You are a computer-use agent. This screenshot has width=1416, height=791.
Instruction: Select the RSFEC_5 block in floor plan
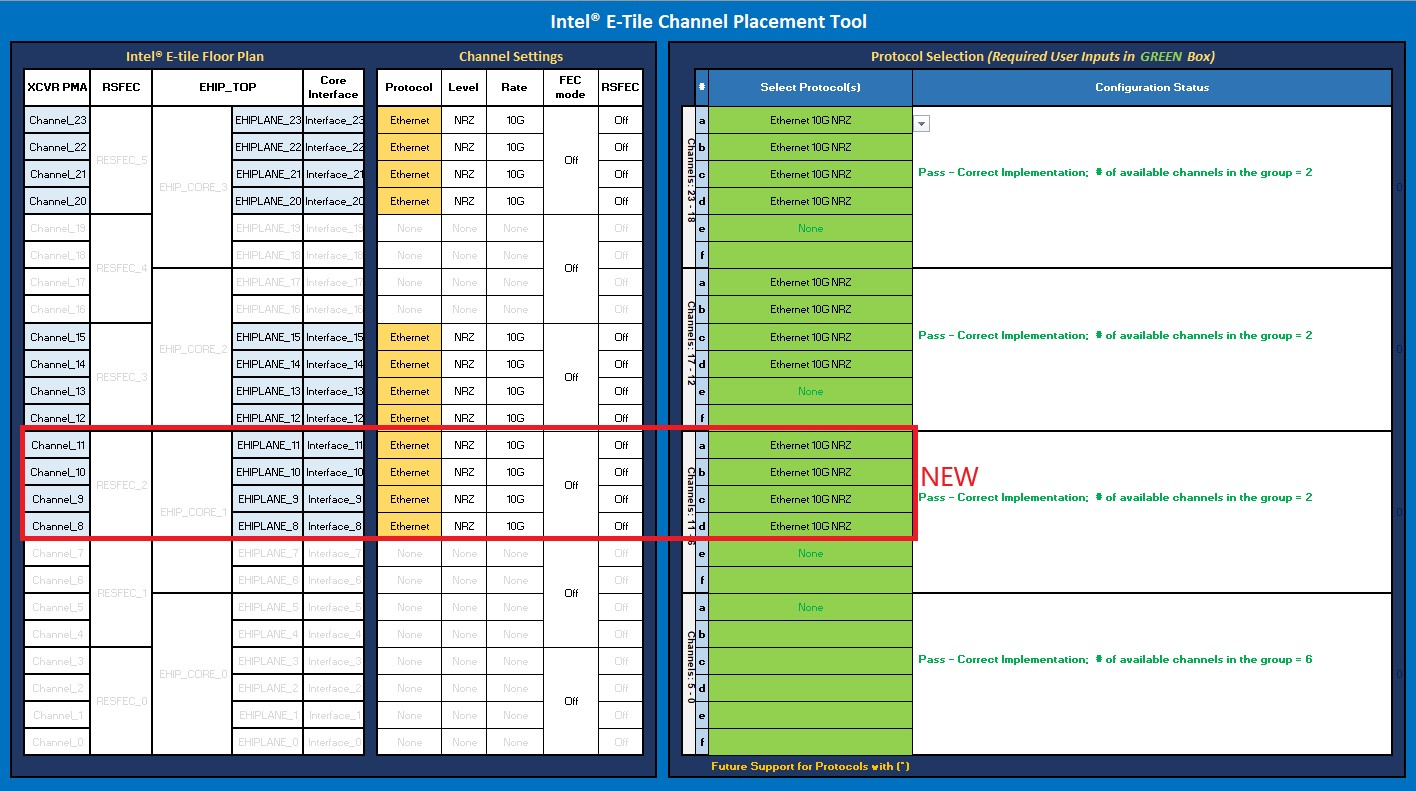(x=121, y=160)
